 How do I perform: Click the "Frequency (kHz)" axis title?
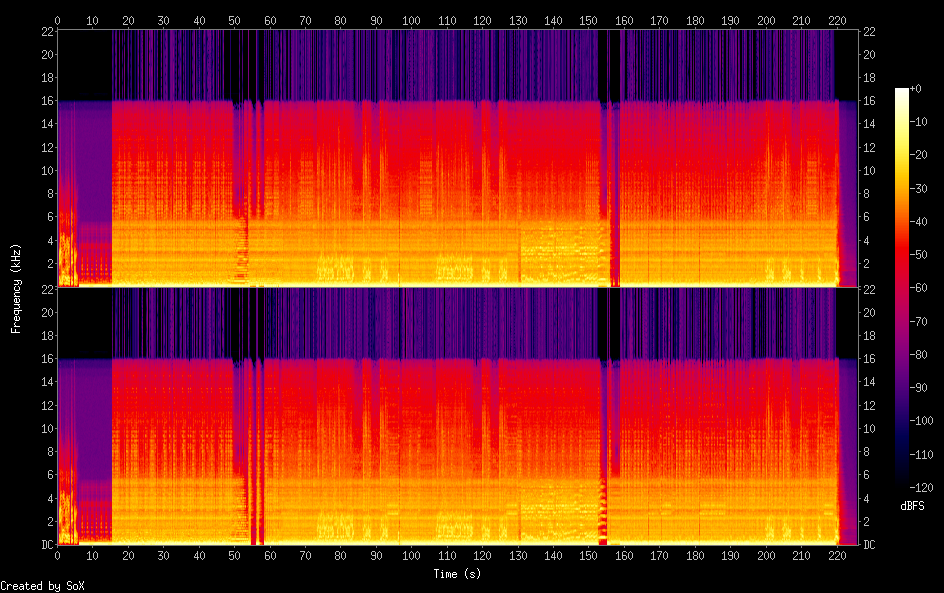pyautogui.click(x=16, y=288)
